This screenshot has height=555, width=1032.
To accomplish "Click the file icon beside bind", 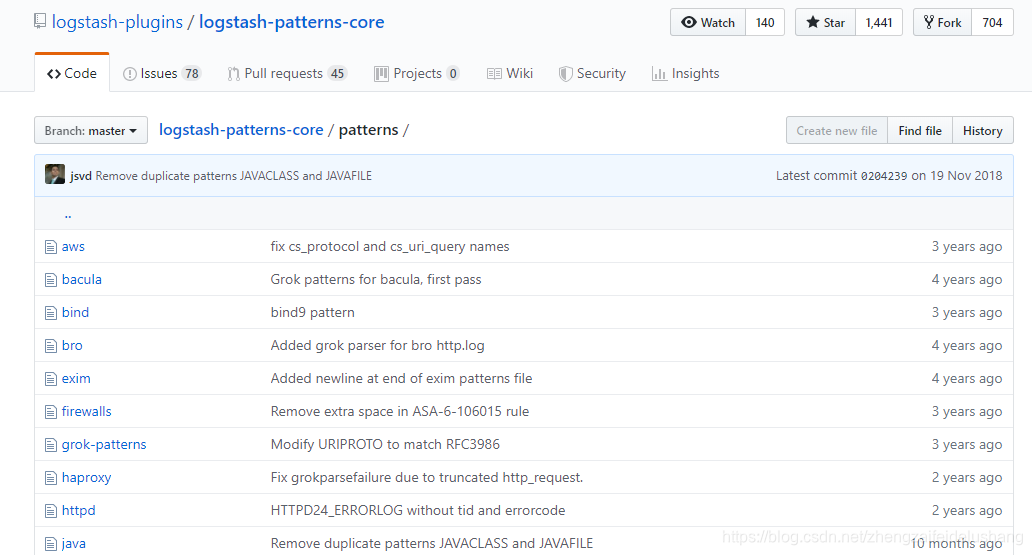I will [x=51, y=313].
